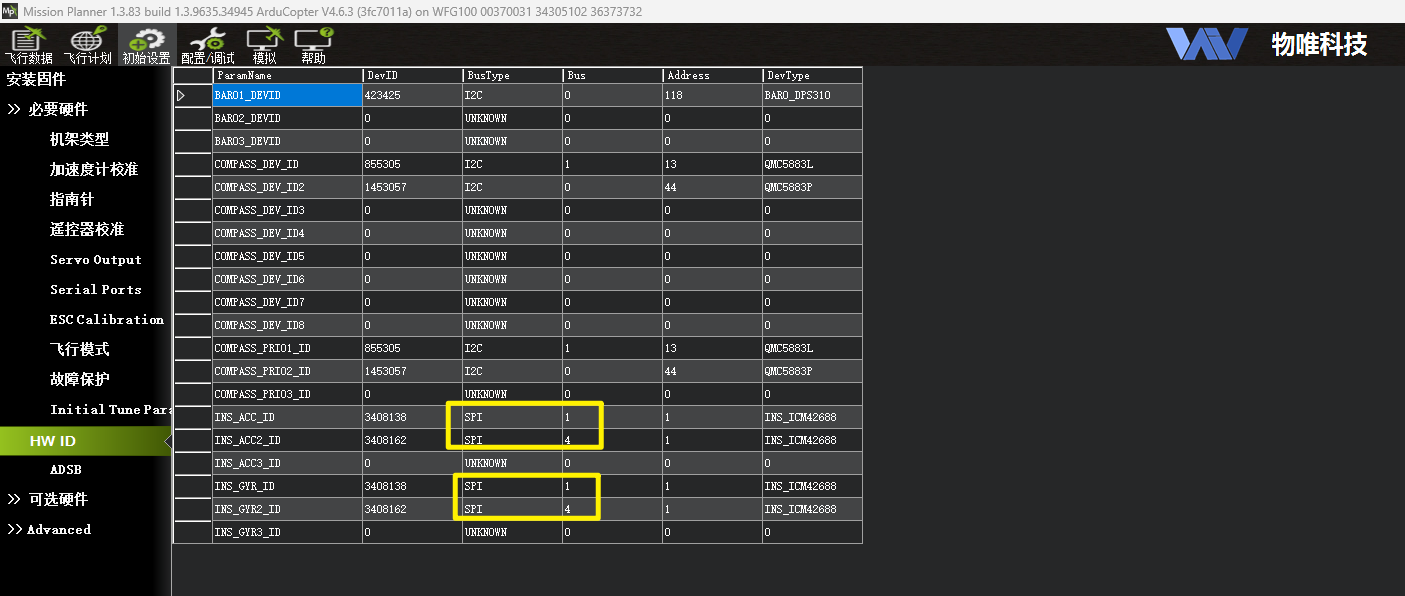Expand the 必要硬件 mandatory hardware section

(x=48, y=109)
